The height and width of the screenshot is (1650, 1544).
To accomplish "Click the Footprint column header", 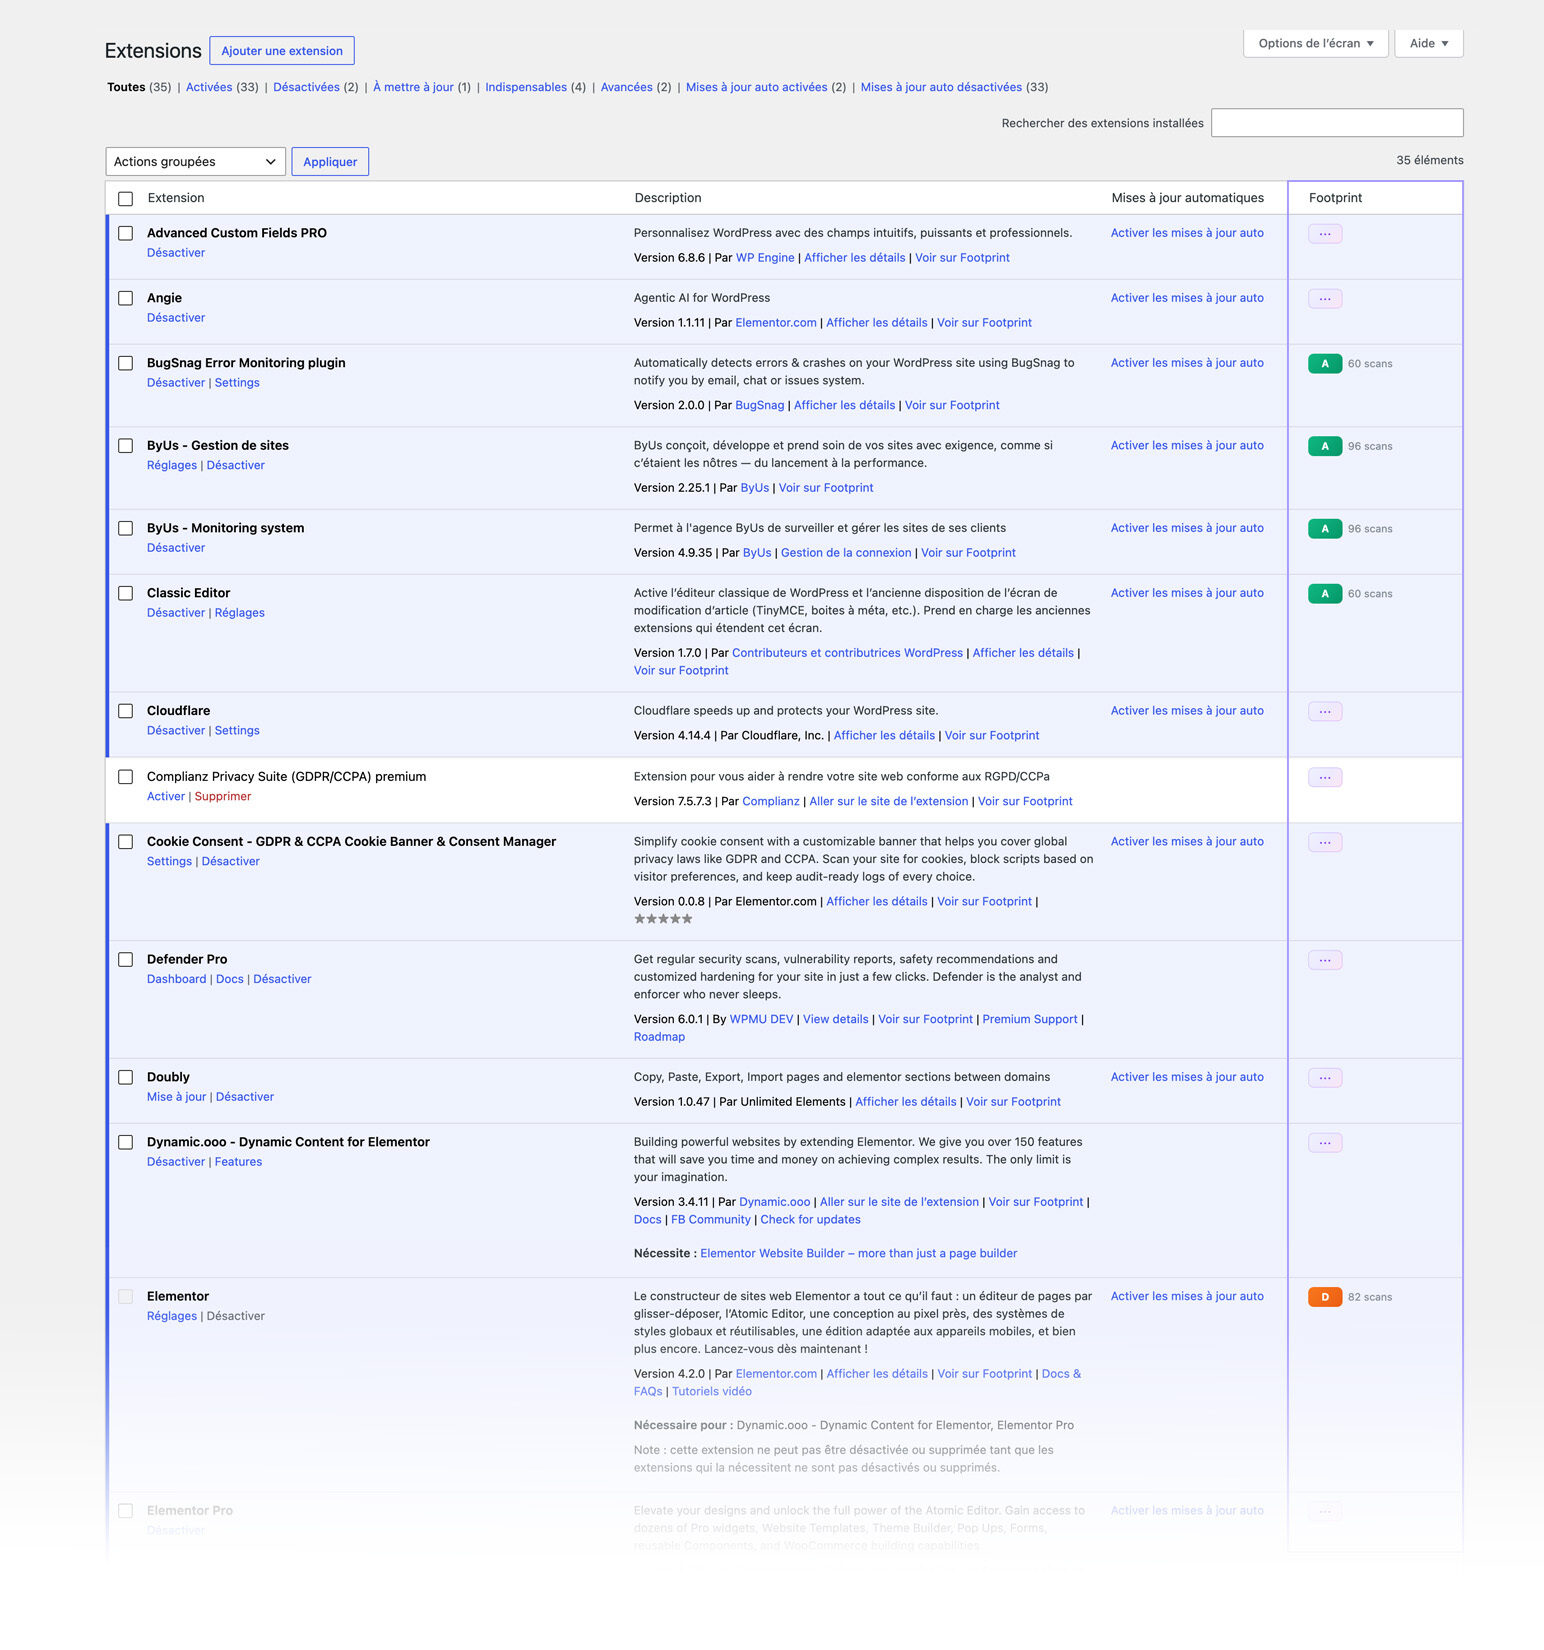I will click(x=1335, y=198).
